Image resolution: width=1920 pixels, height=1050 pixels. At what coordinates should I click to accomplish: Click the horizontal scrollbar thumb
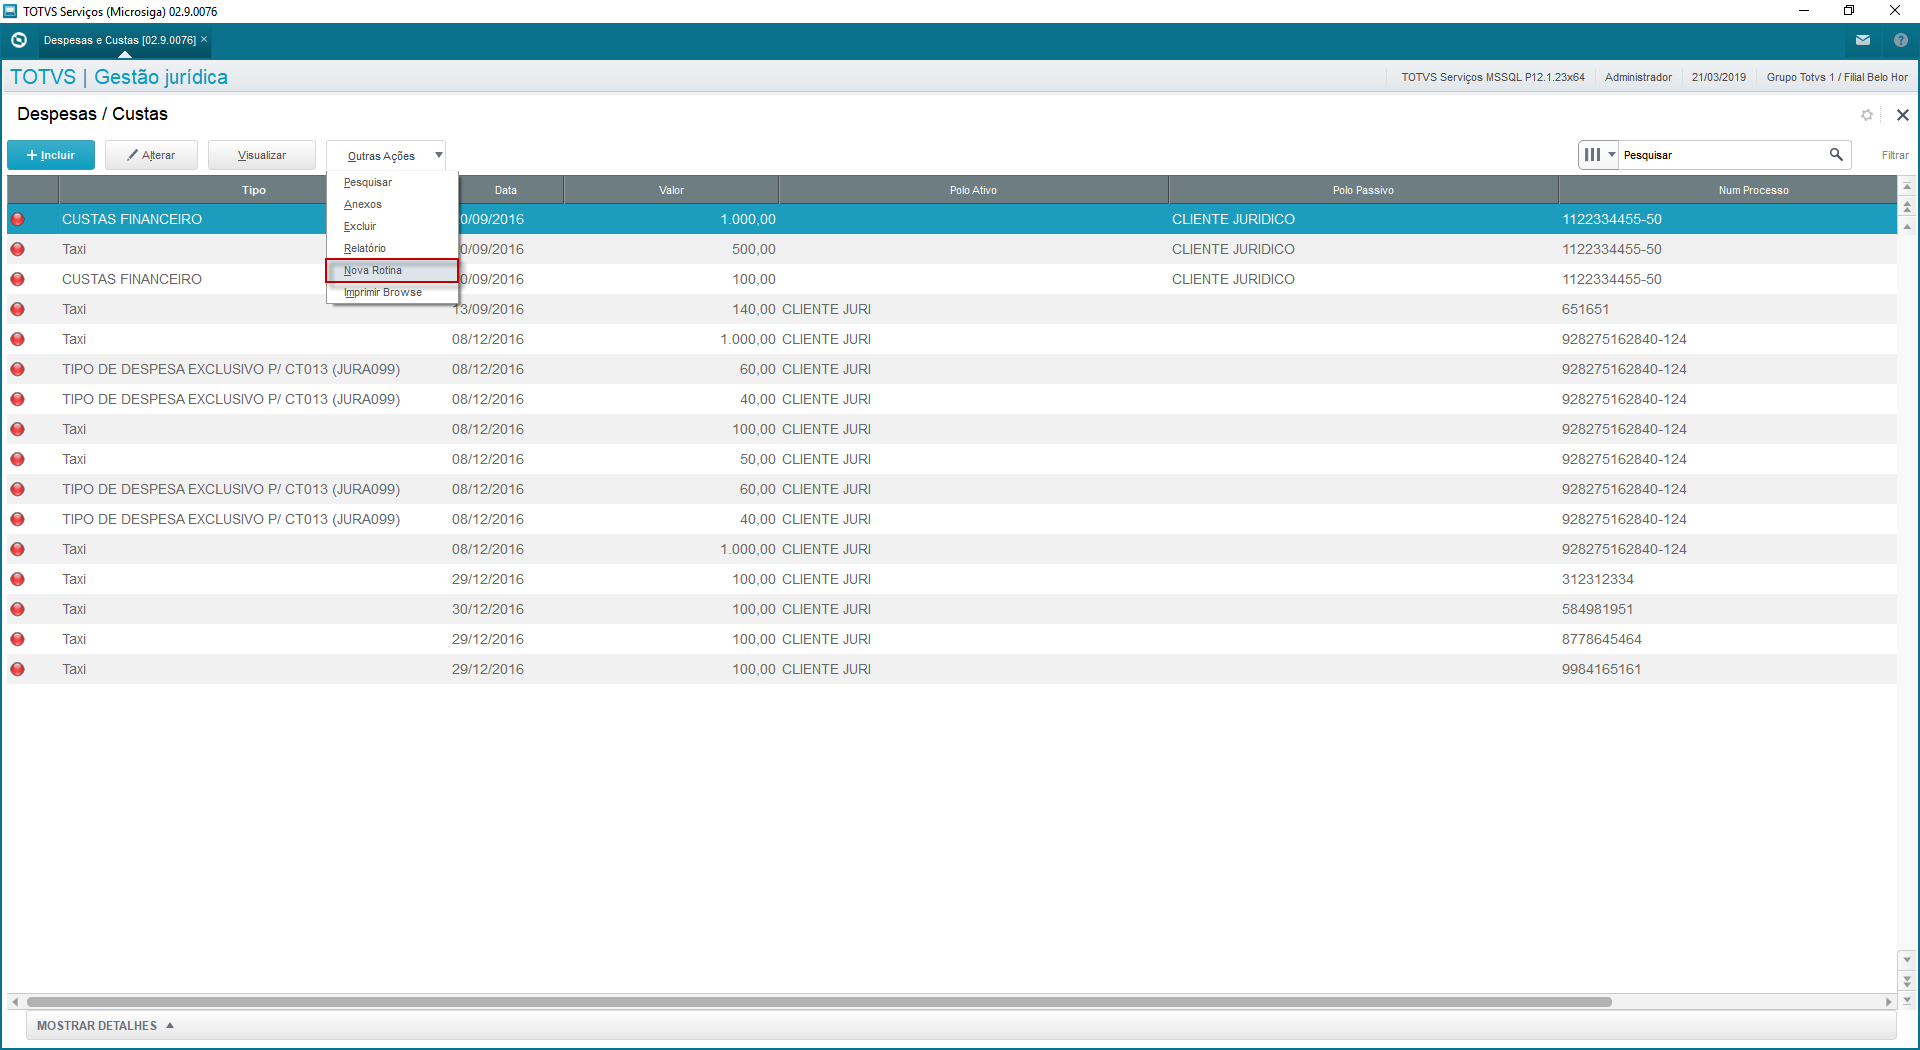[x=819, y=1002]
